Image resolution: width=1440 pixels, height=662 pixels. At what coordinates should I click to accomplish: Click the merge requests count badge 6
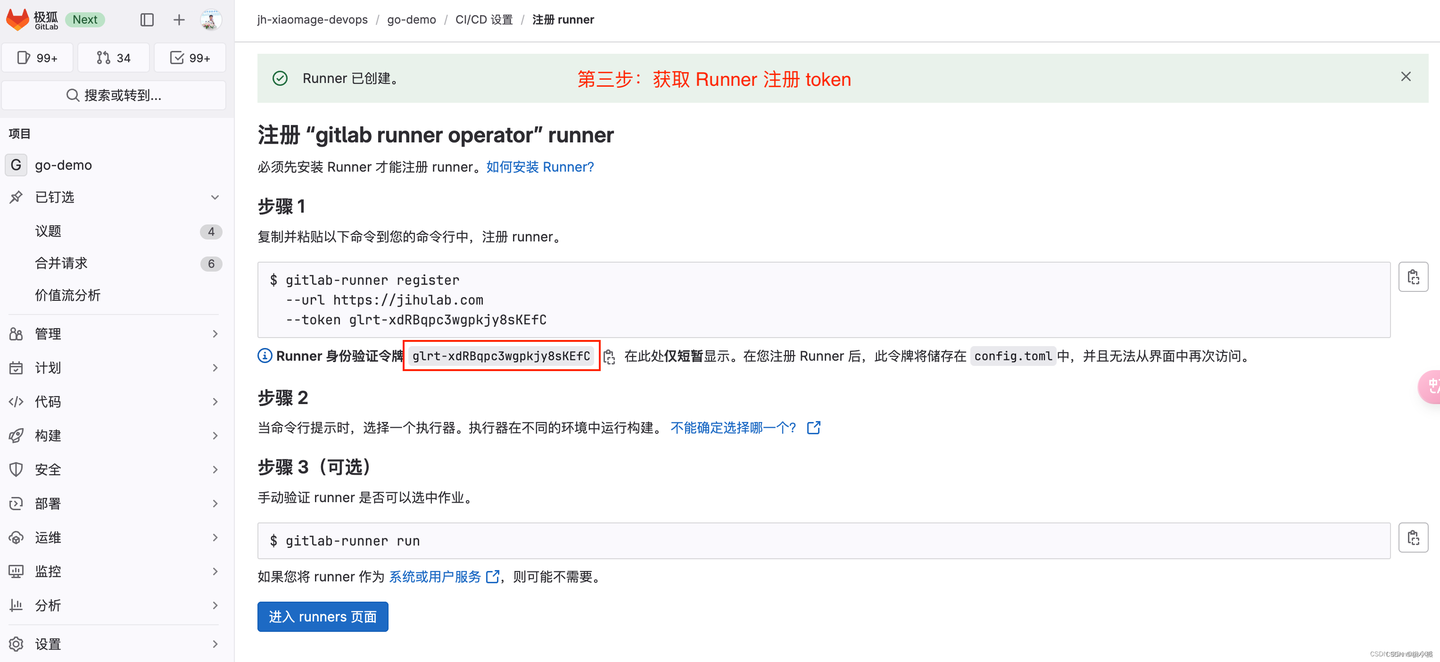[x=210, y=264]
